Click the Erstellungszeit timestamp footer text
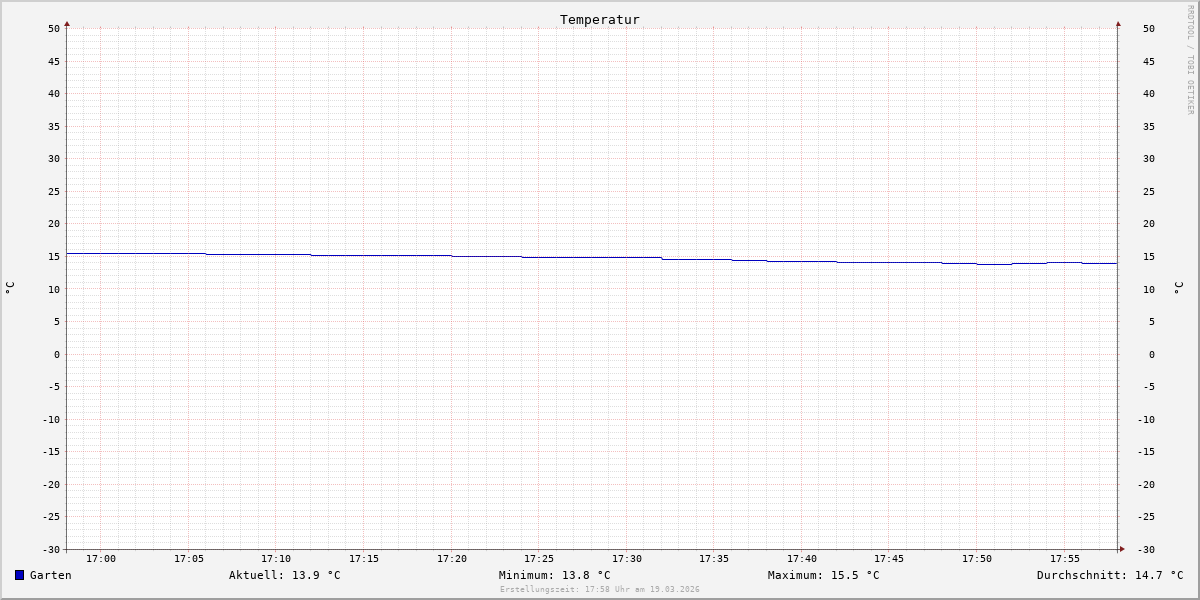1200x600 pixels. pyautogui.click(x=600, y=589)
